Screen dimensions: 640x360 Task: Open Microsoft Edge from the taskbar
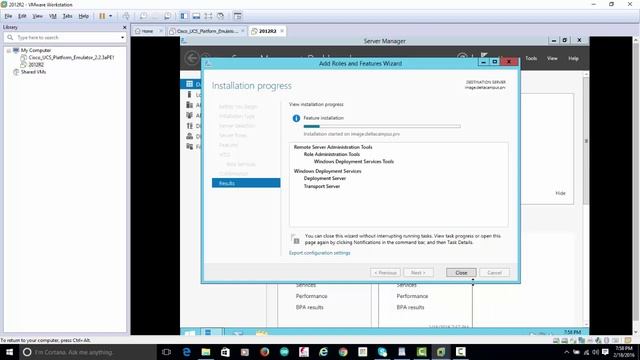[x=187, y=352]
